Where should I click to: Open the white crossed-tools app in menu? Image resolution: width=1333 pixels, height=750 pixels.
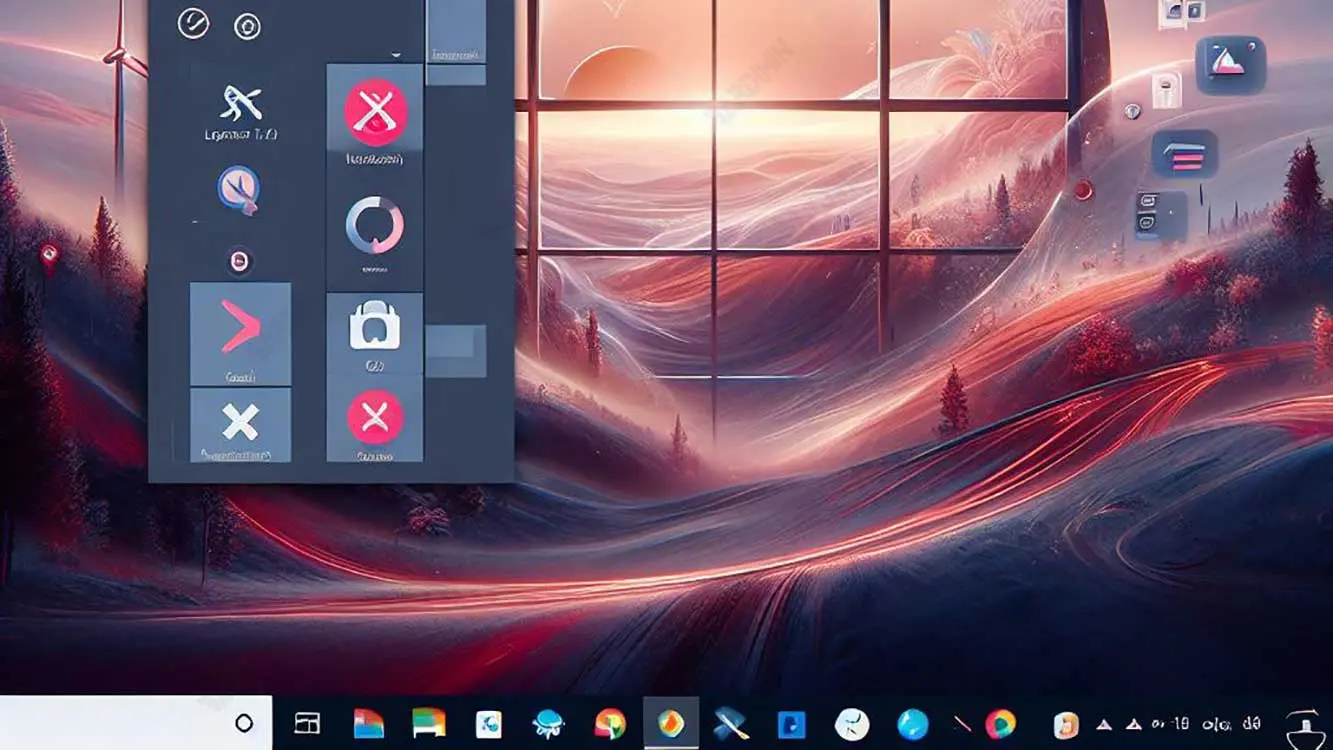coord(241,103)
